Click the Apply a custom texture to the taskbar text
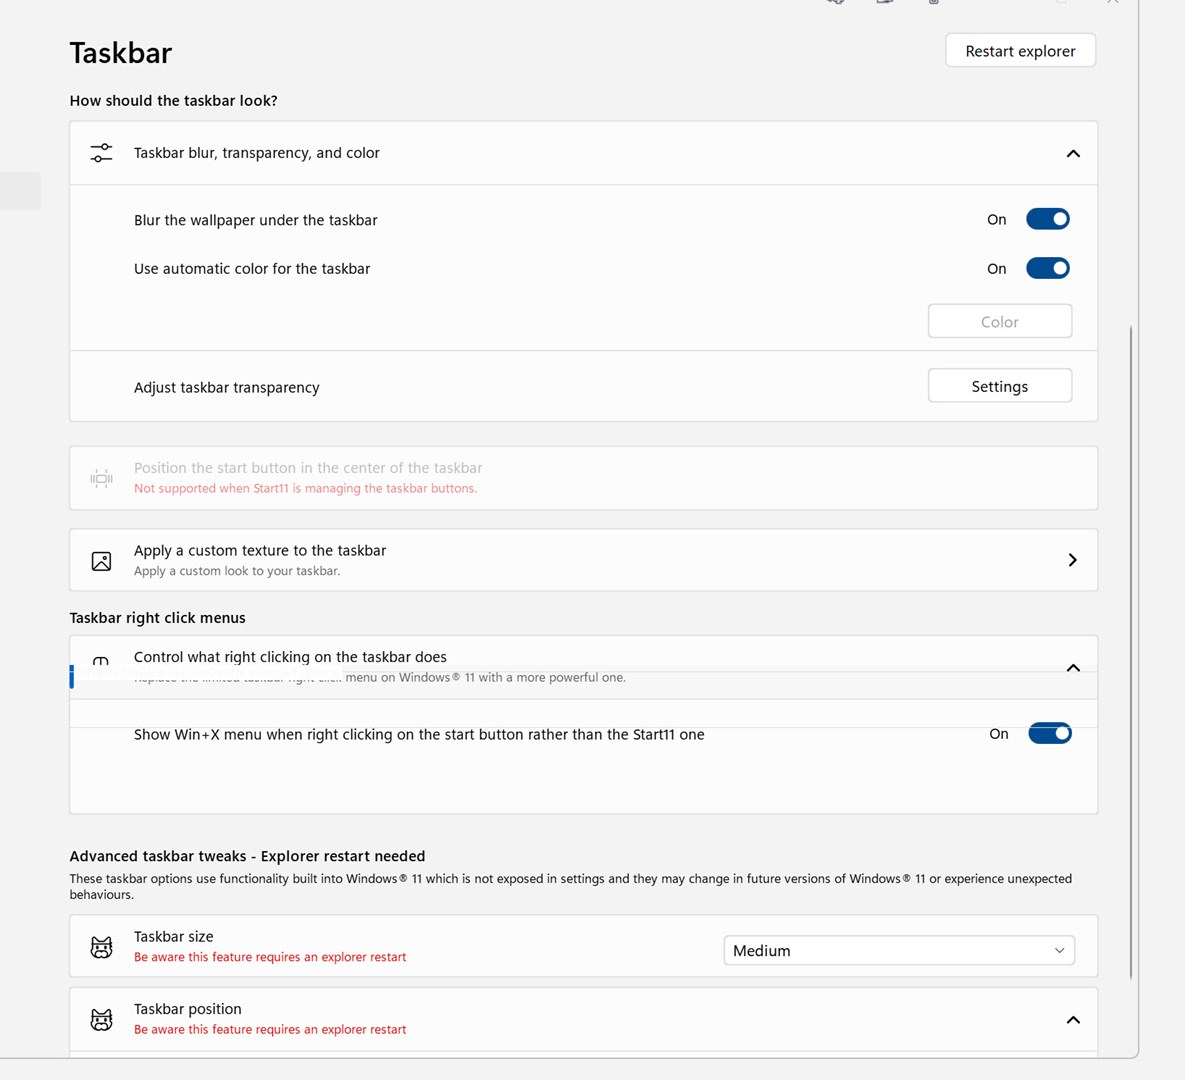The image size is (1185, 1080). point(260,550)
